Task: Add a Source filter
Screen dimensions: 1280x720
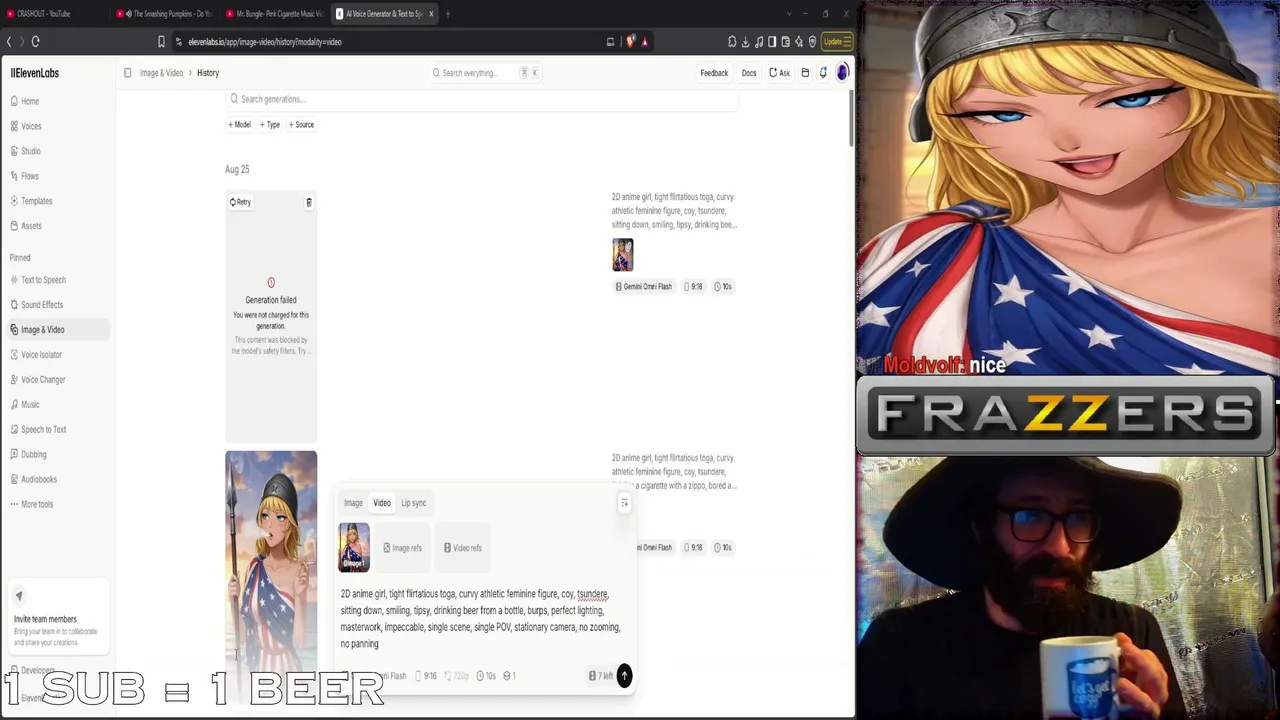Action: tap(301, 125)
